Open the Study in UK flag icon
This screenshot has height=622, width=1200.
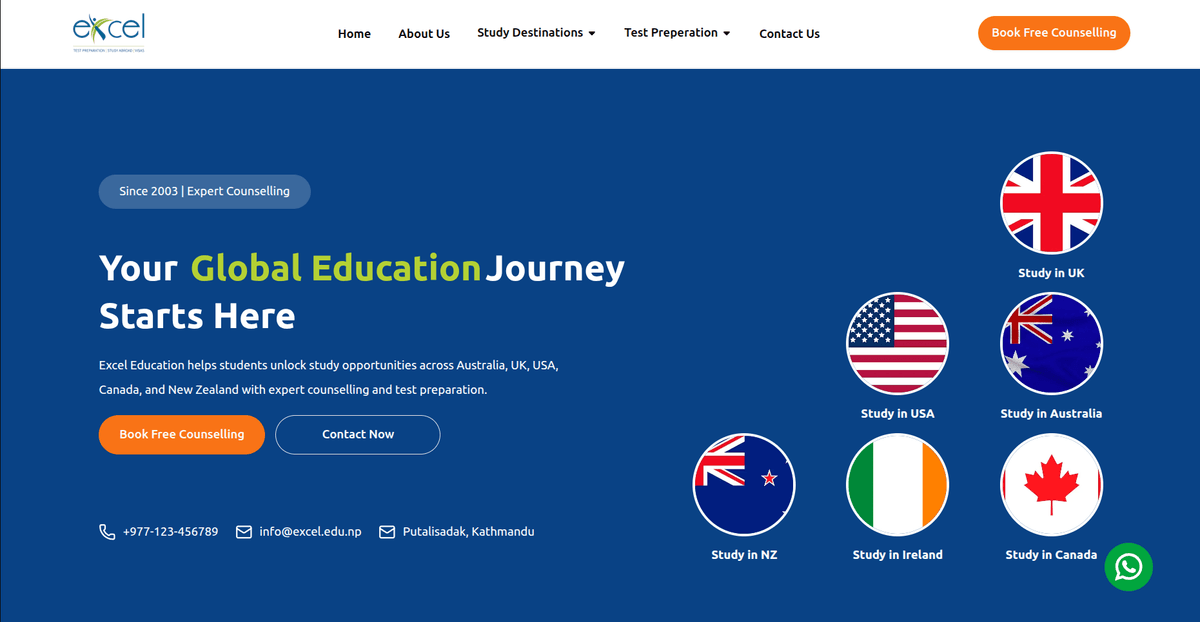click(x=1051, y=203)
